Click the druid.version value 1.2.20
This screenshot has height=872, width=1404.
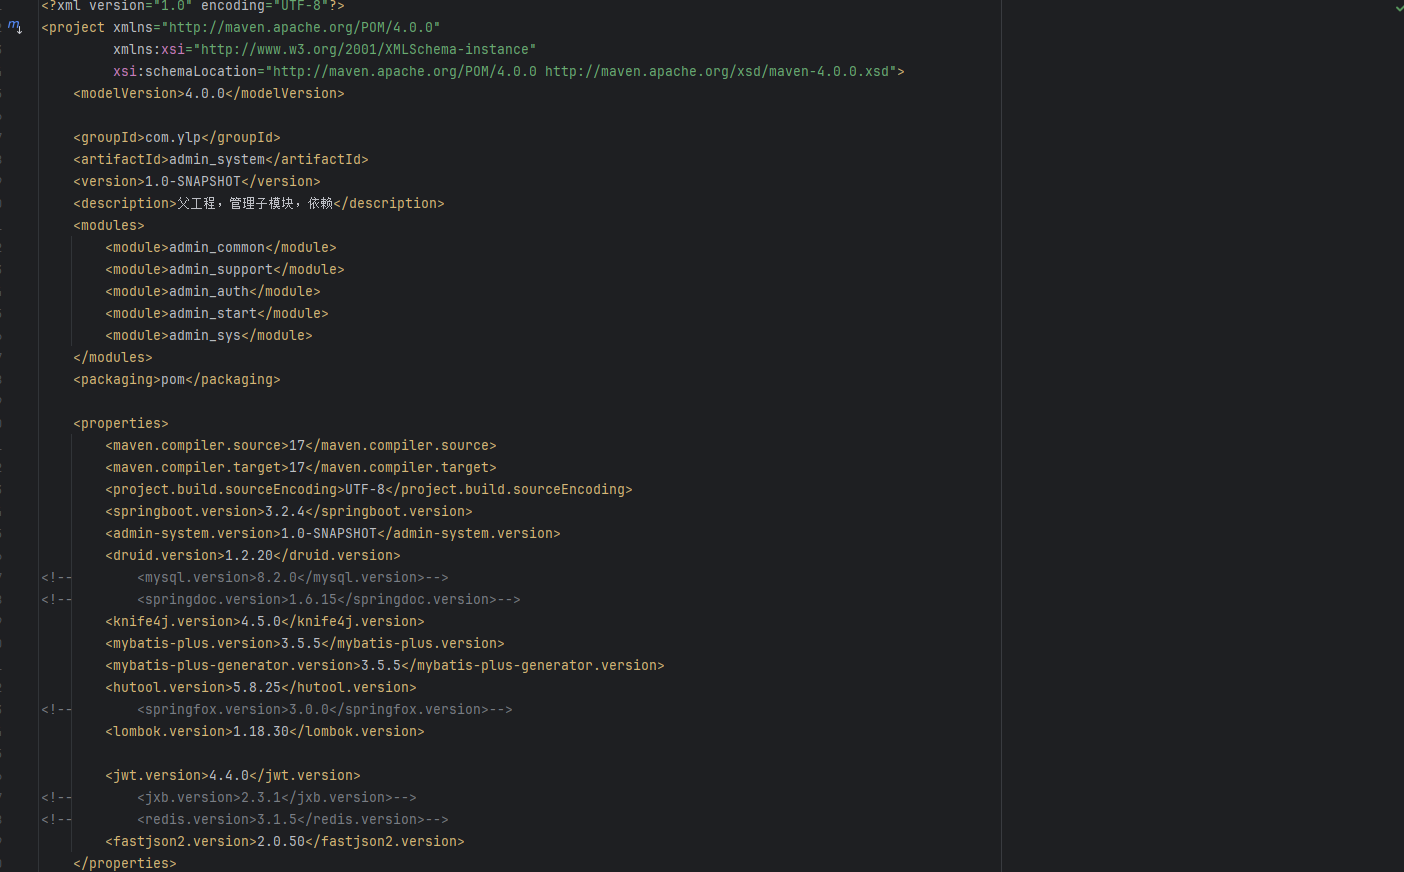coord(249,555)
